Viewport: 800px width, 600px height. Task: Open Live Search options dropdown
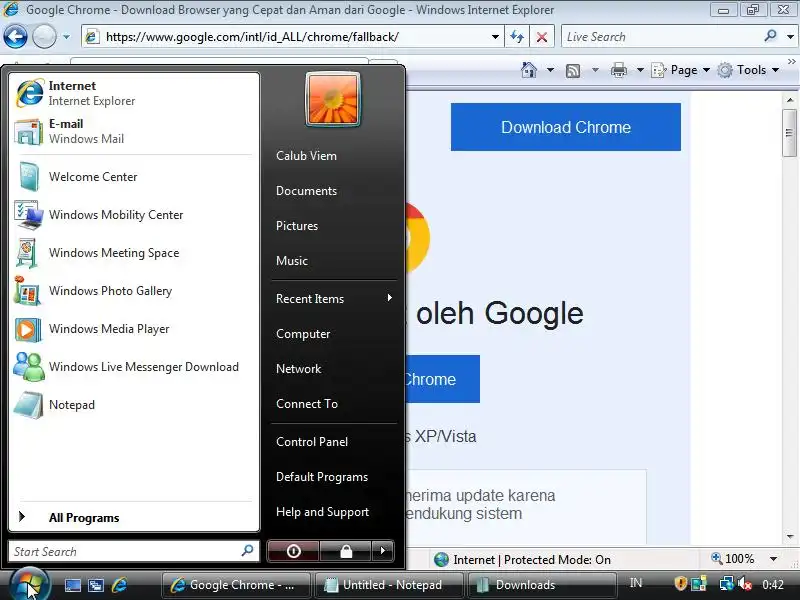pos(790,37)
